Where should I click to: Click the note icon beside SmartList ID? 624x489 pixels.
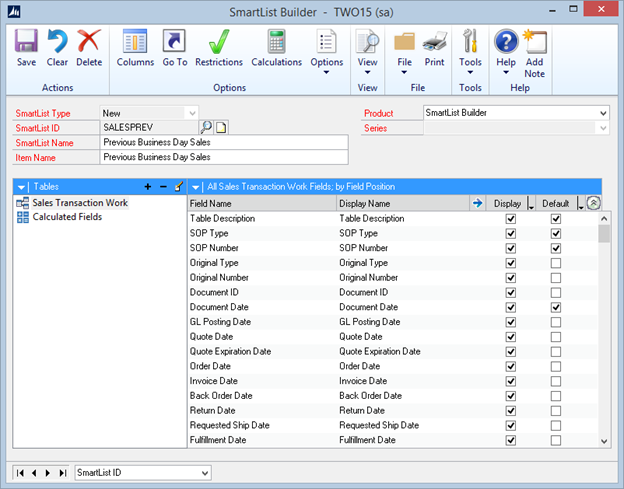pos(221,127)
